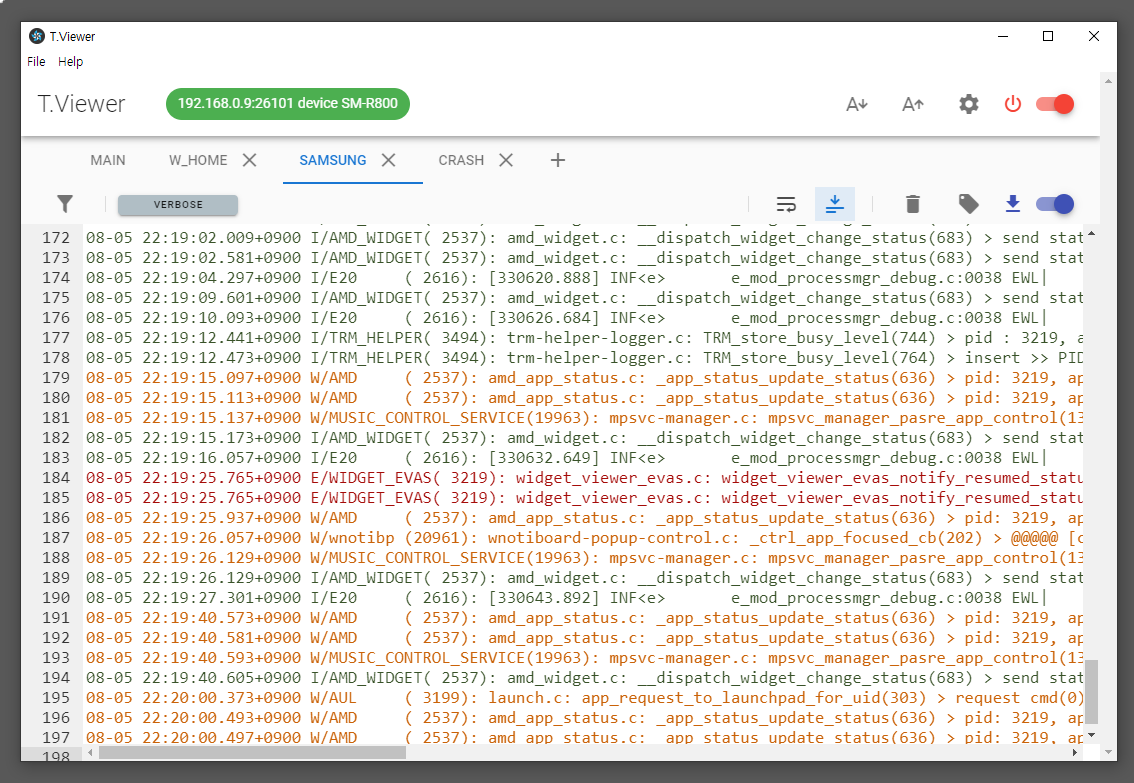The image size is (1134, 783).
Task: Toggle word wrap icon in log toolbar
Action: [x=786, y=205]
